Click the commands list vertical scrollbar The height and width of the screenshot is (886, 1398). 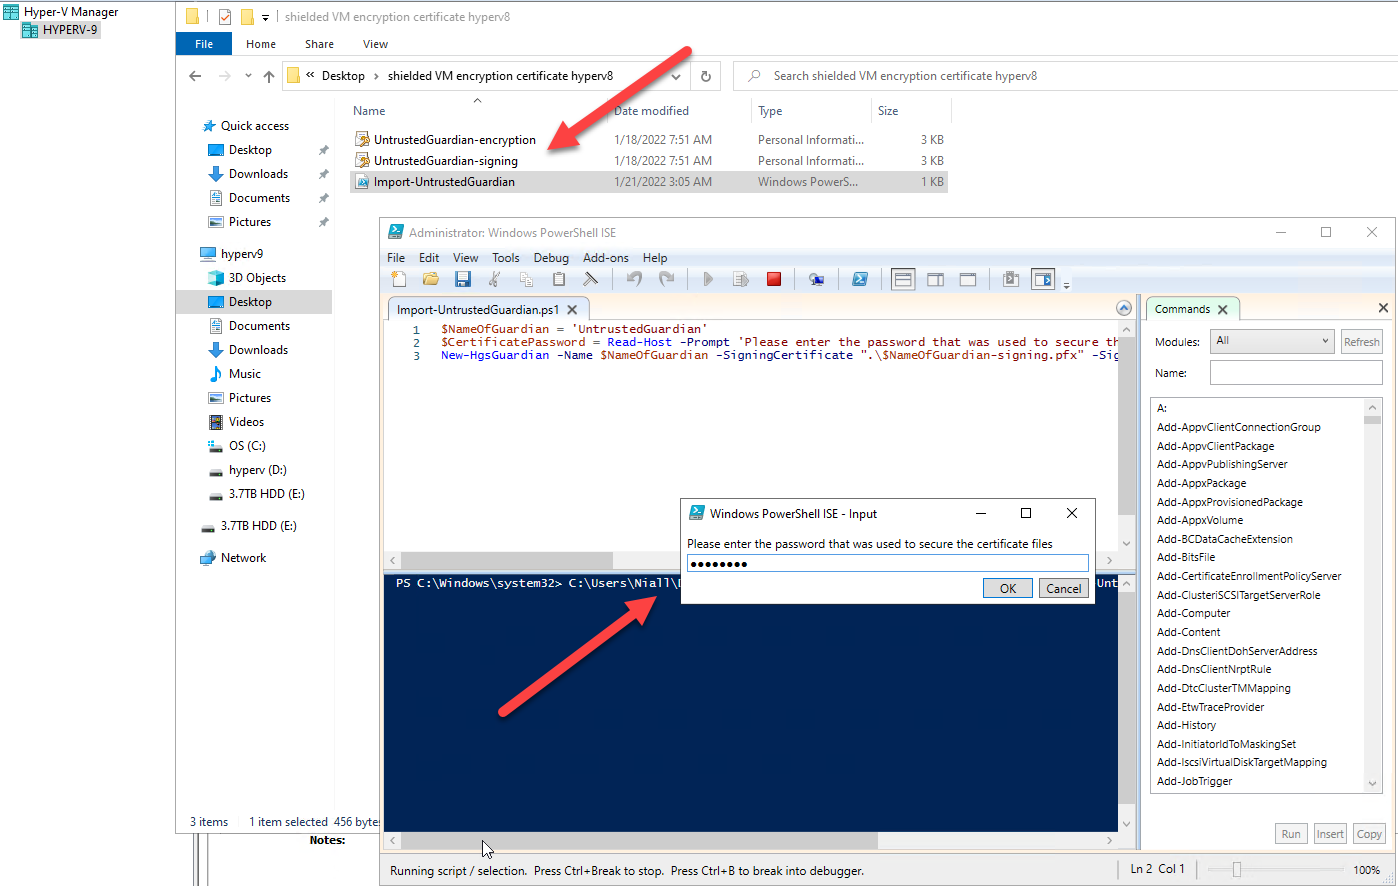click(1372, 595)
